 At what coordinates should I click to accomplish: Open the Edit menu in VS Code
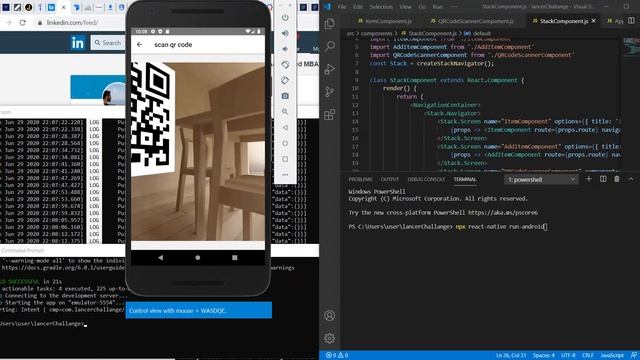(x=358, y=7)
